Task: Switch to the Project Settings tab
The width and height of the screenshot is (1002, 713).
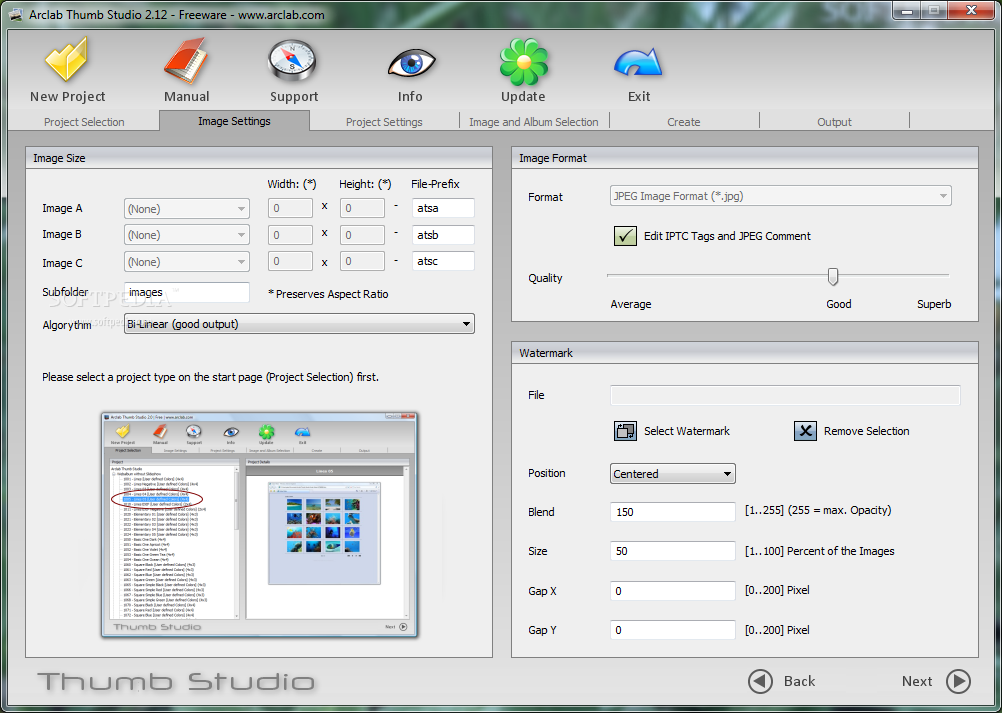Action: pos(384,121)
